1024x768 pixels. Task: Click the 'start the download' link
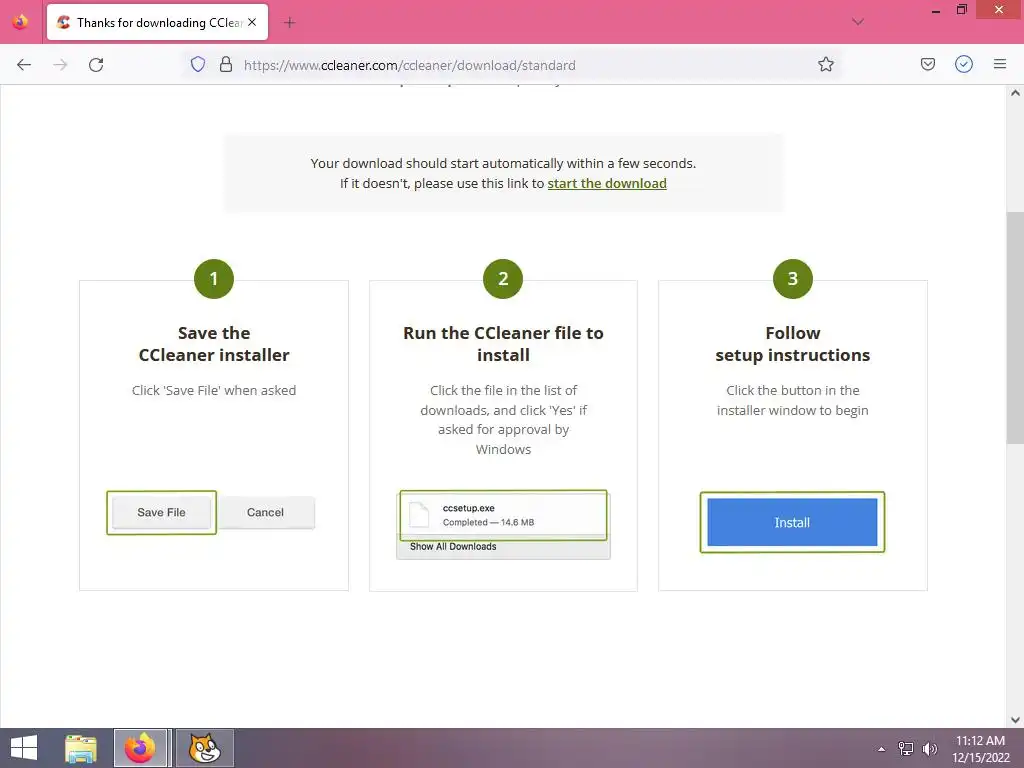(607, 184)
